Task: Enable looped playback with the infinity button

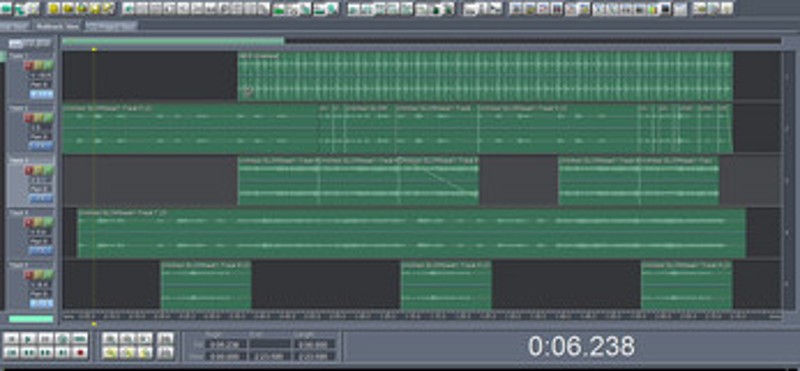Action: pos(79,338)
